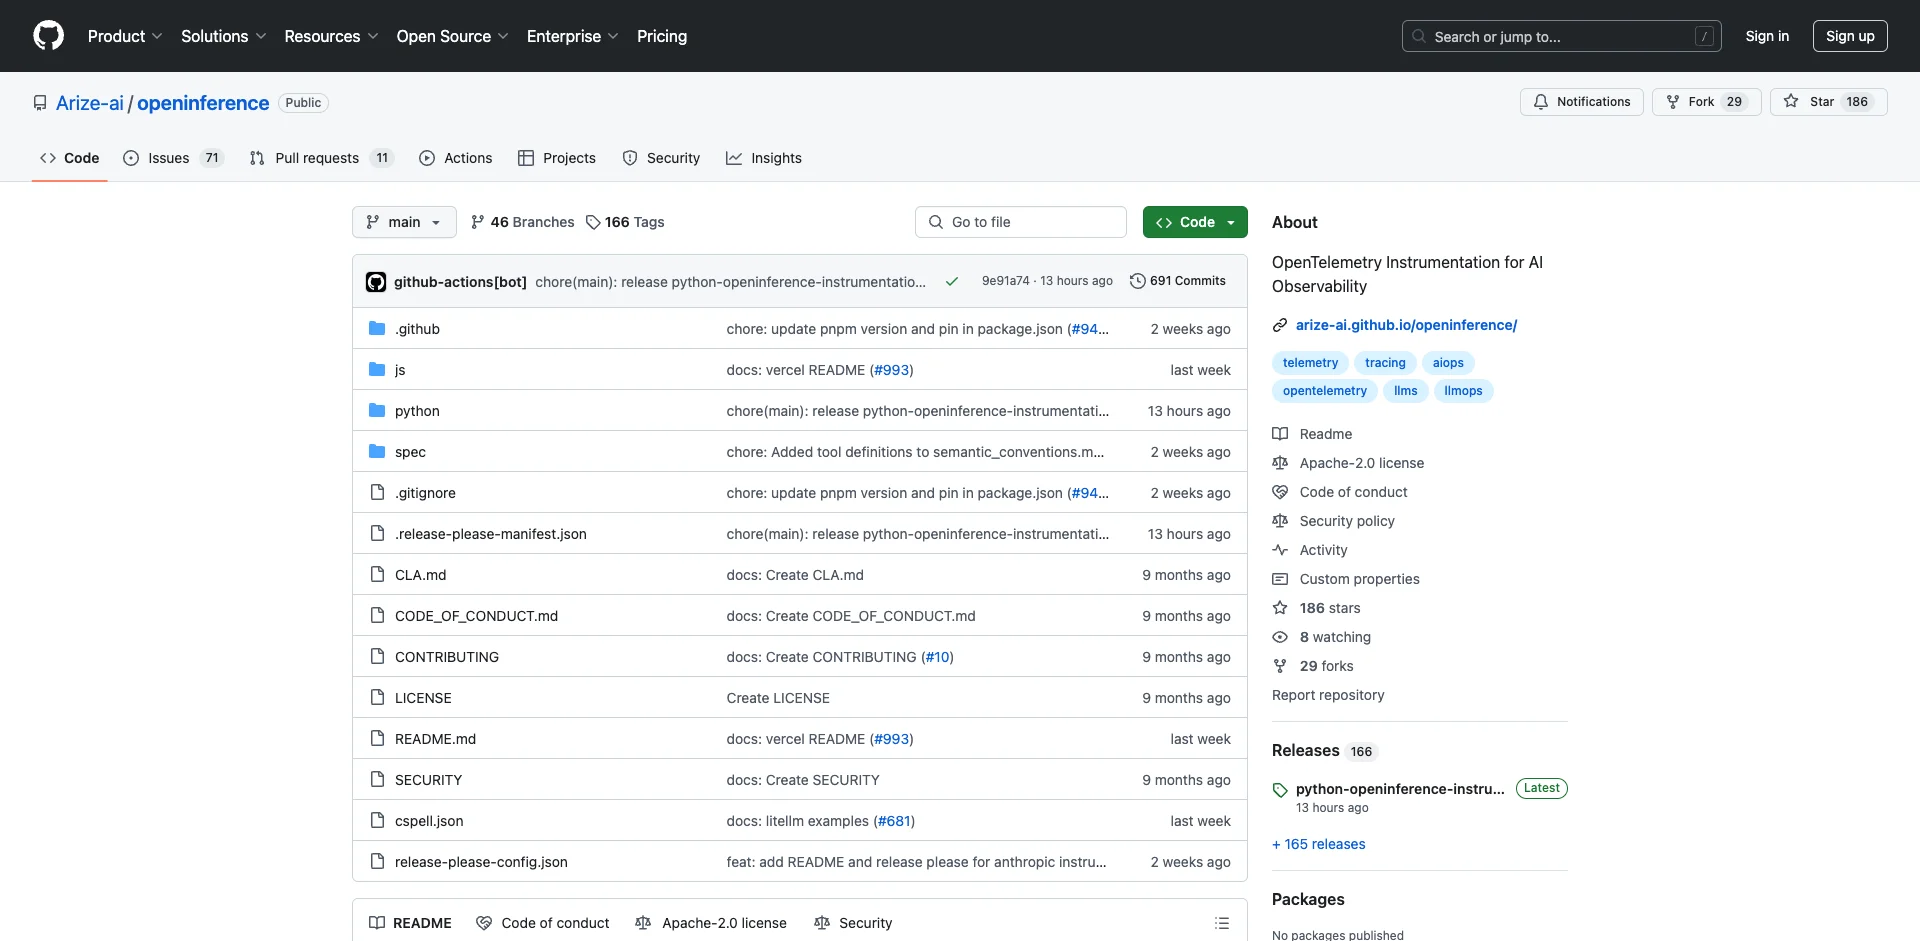The width and height of the screenshot is (1920, 941).
Task: Open the Product dropdown menu
Action: (125, 36)
